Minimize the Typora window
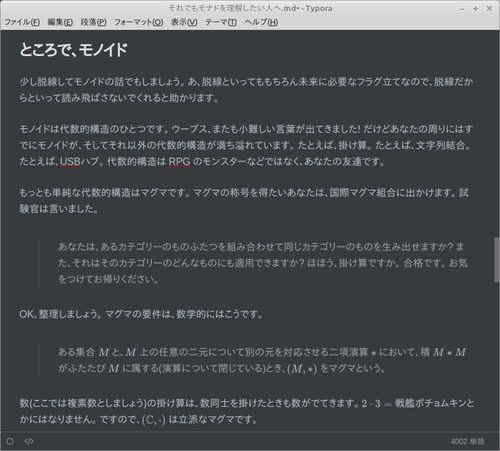The width and height of the screenshot is (500, 451). [462, 9]
